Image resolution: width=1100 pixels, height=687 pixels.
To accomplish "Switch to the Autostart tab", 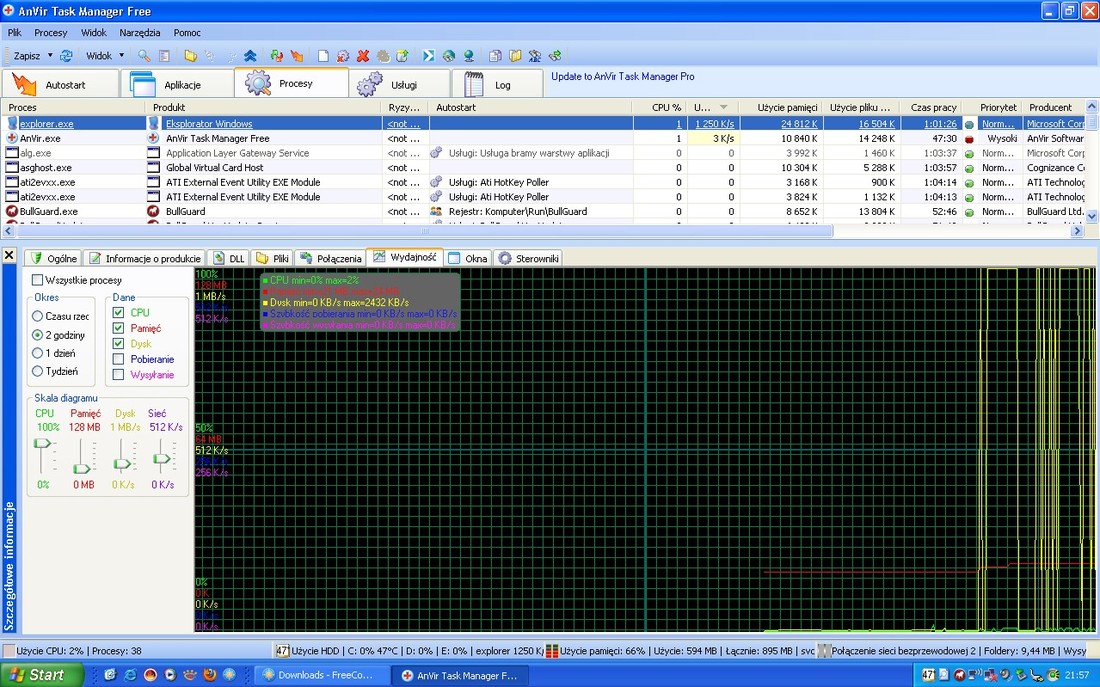I will coord(60,84).
